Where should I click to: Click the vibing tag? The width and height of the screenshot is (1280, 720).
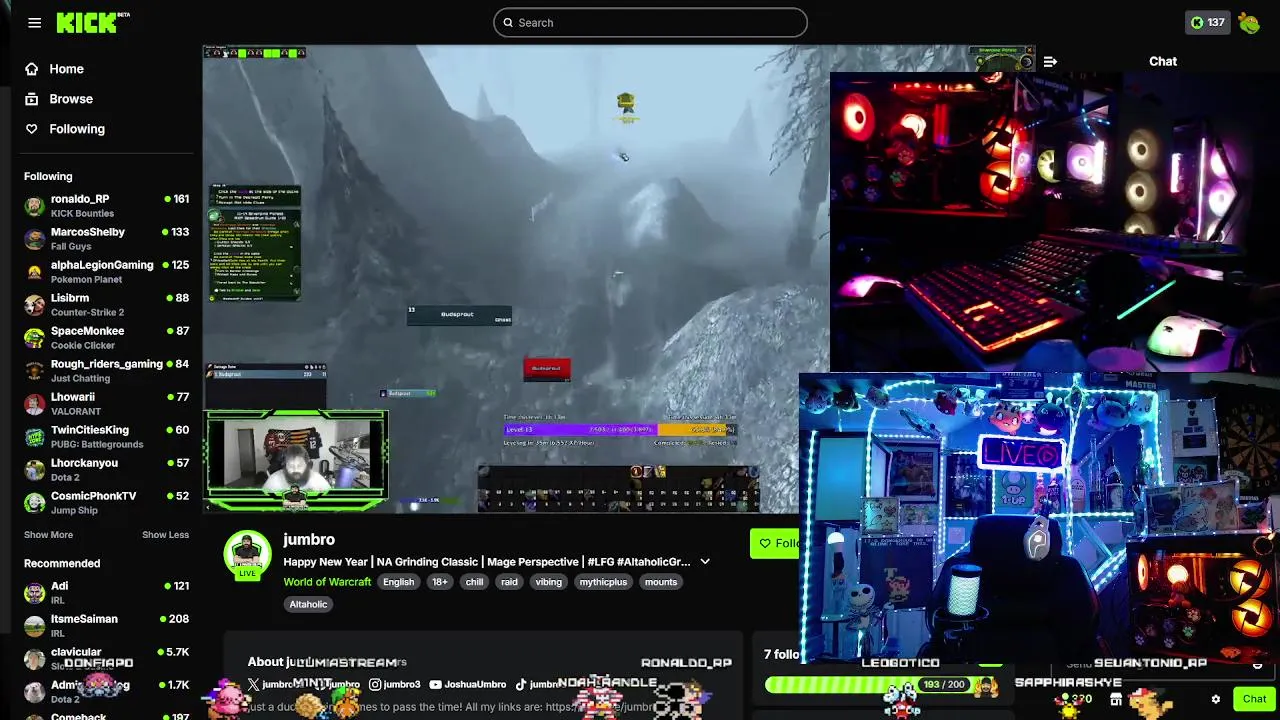[x=548, y=582]
